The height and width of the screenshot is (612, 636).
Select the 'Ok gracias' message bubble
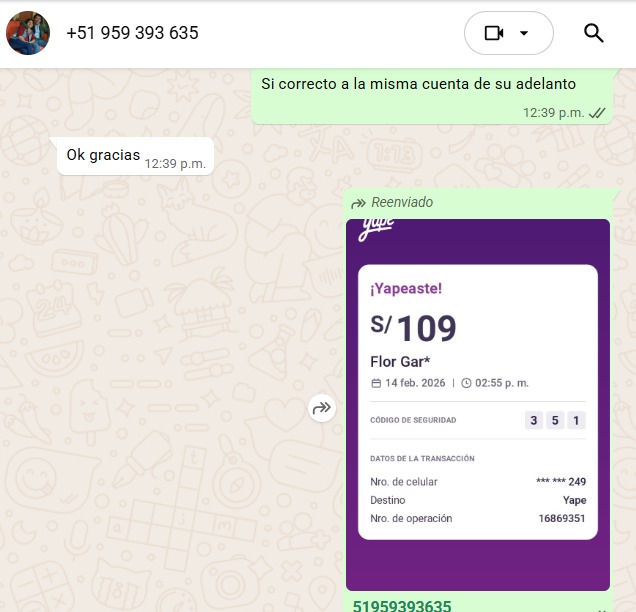pyautogui.click(x=135, y=156)
